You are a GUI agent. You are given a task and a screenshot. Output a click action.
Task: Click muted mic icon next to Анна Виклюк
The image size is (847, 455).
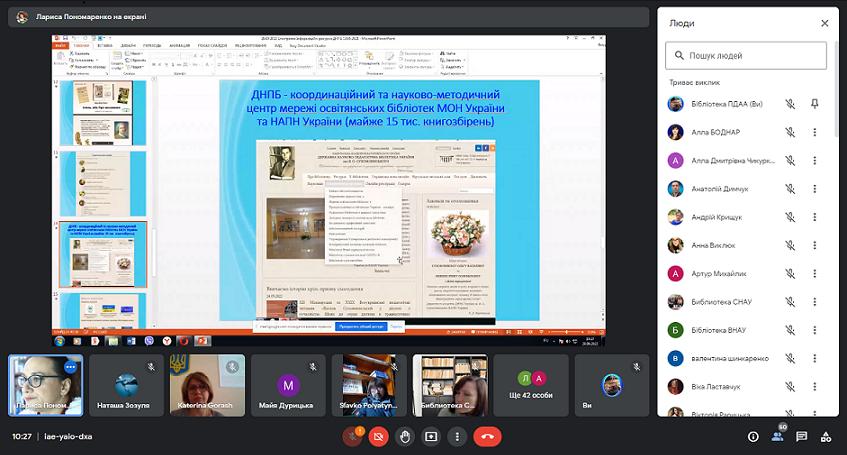(790, 245)
